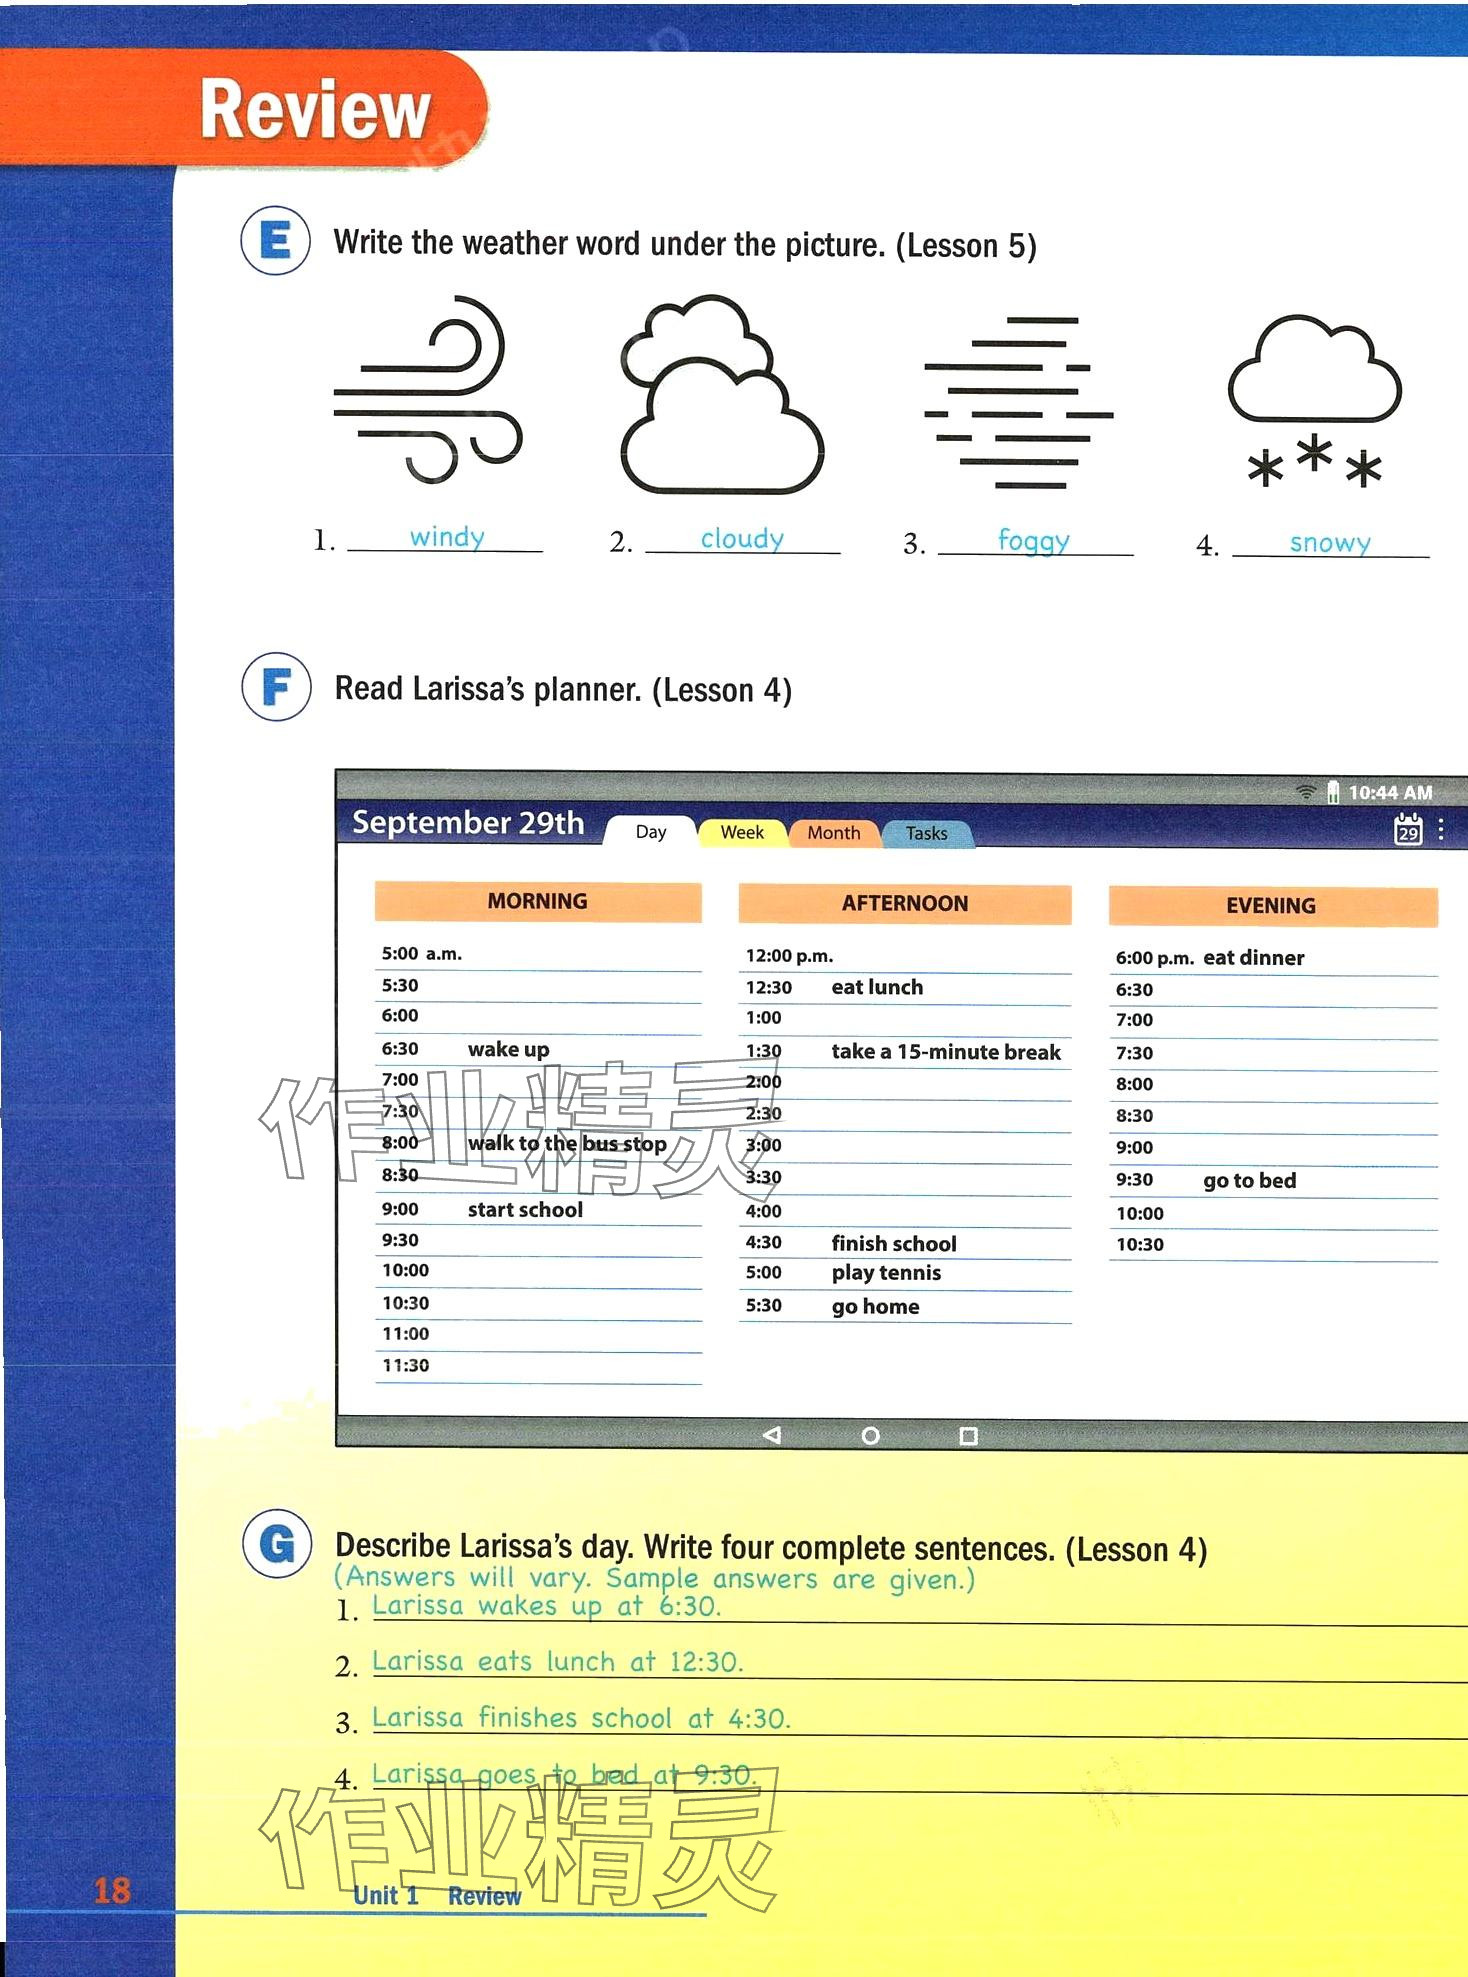Click the 'take a 15-minute break' entry
Image resolution: width=1468 pixels, height=1977 pixels.
coord(945,1052)
